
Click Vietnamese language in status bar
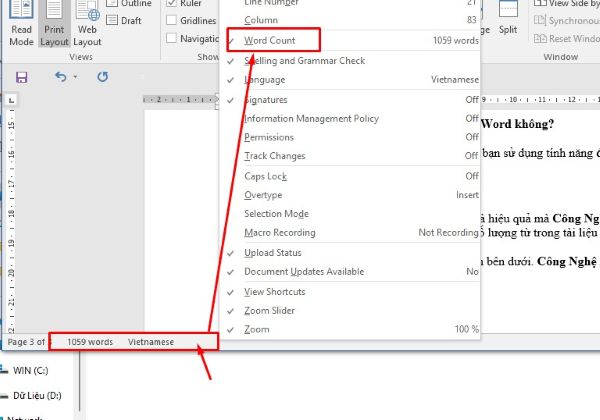coord(151,342)
